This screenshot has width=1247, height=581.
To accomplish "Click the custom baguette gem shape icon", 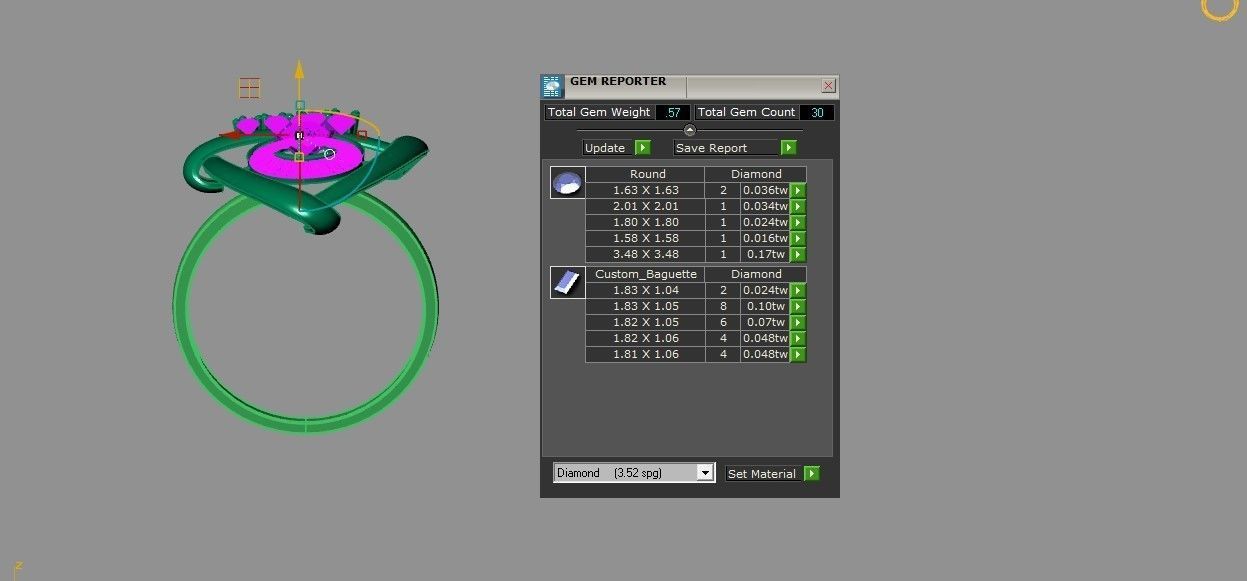I will 567,282.
